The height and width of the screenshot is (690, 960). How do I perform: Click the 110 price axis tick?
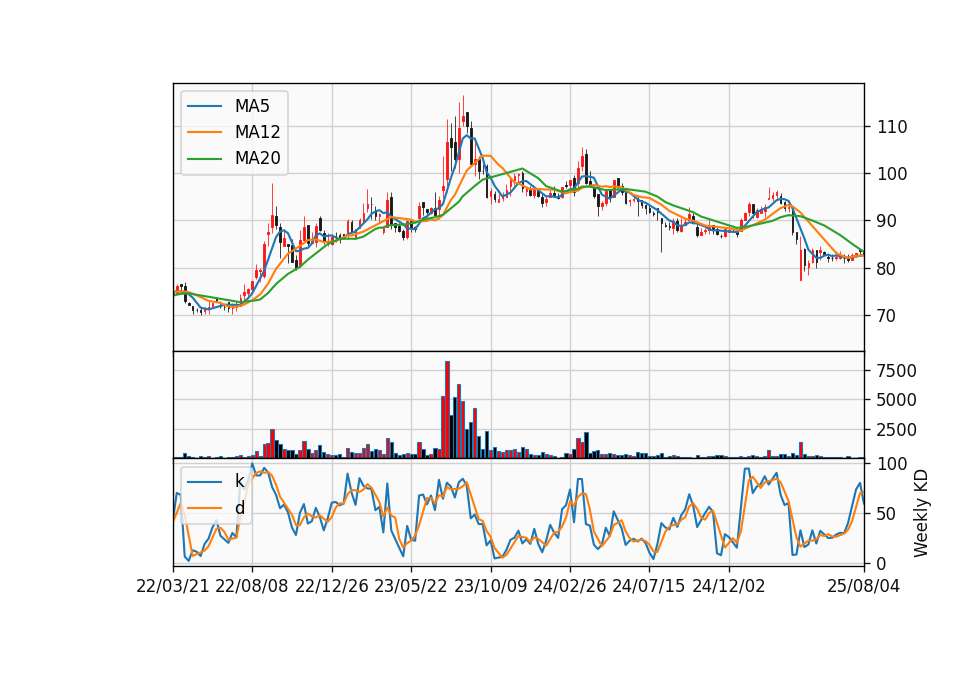tap(892, 127)
